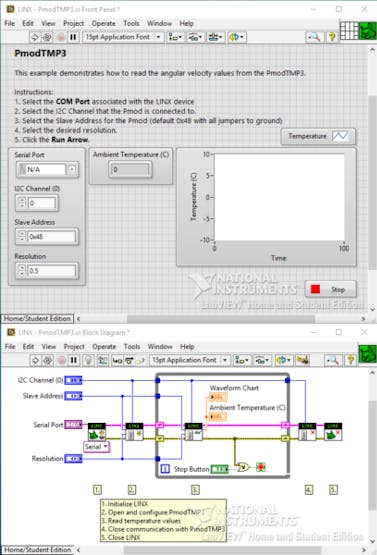This screenshot has width=377, height=555.
Task: Click the LINX Initialize VI node
Action: pyautogui.click(x=97, y=432)
